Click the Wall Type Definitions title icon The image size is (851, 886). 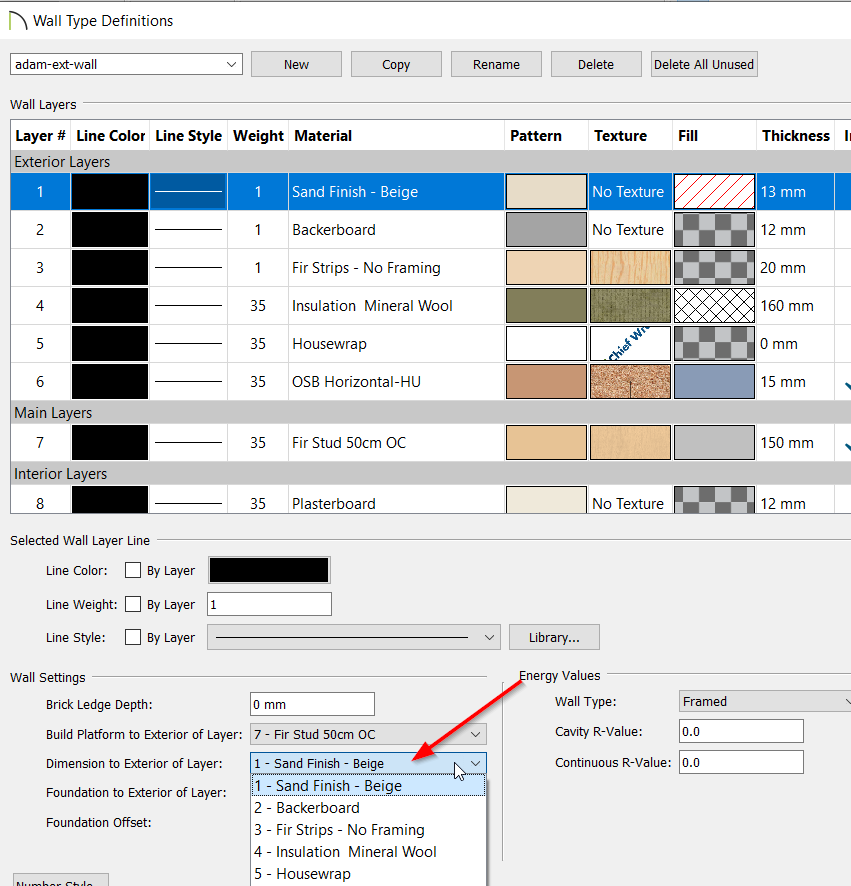click(18, 21)
